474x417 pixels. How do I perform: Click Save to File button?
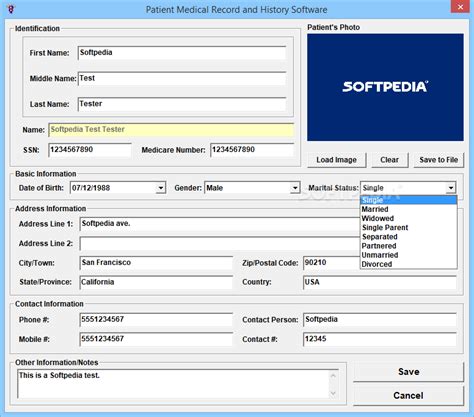[439, 160]
